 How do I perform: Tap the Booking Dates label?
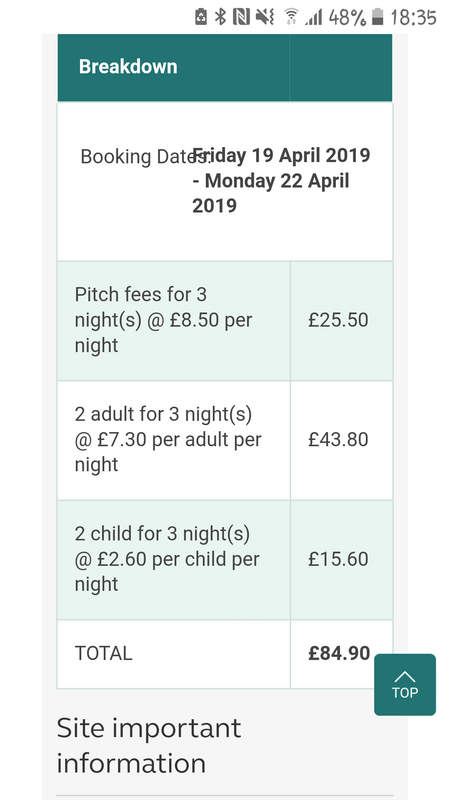coord(144,157)
